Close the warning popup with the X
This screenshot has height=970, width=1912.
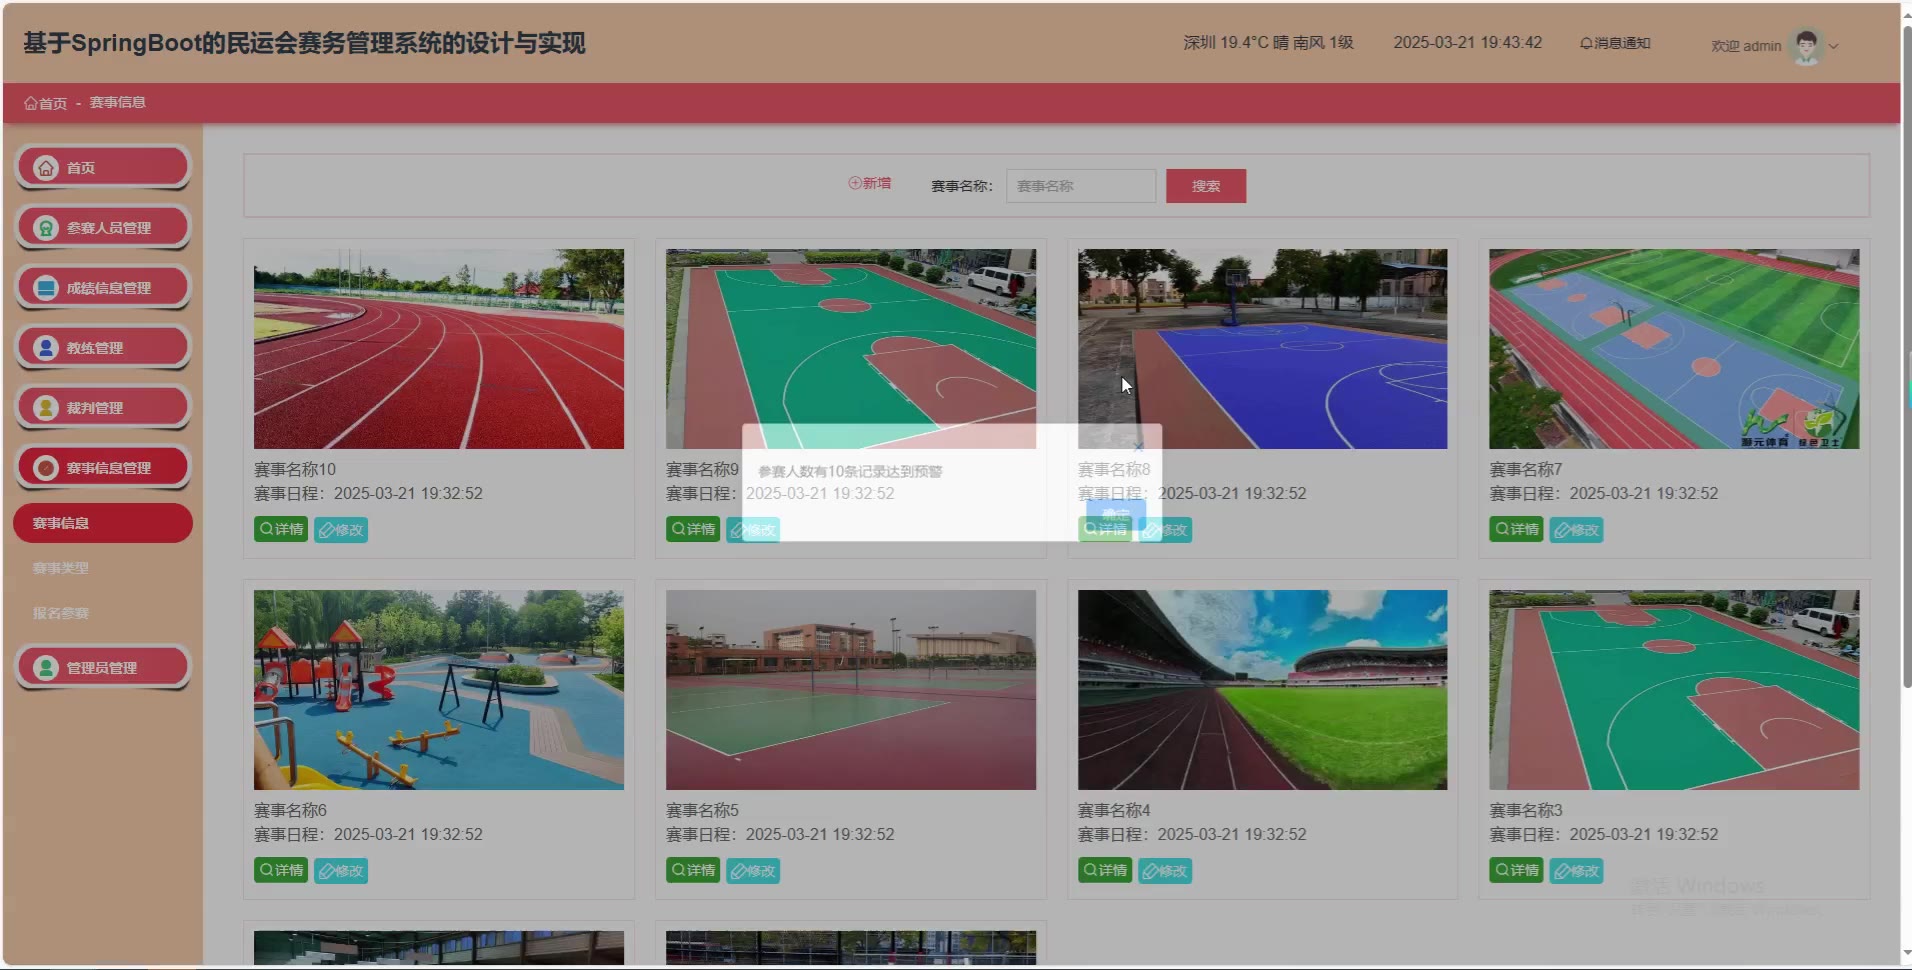click(x=1138, y=447)
